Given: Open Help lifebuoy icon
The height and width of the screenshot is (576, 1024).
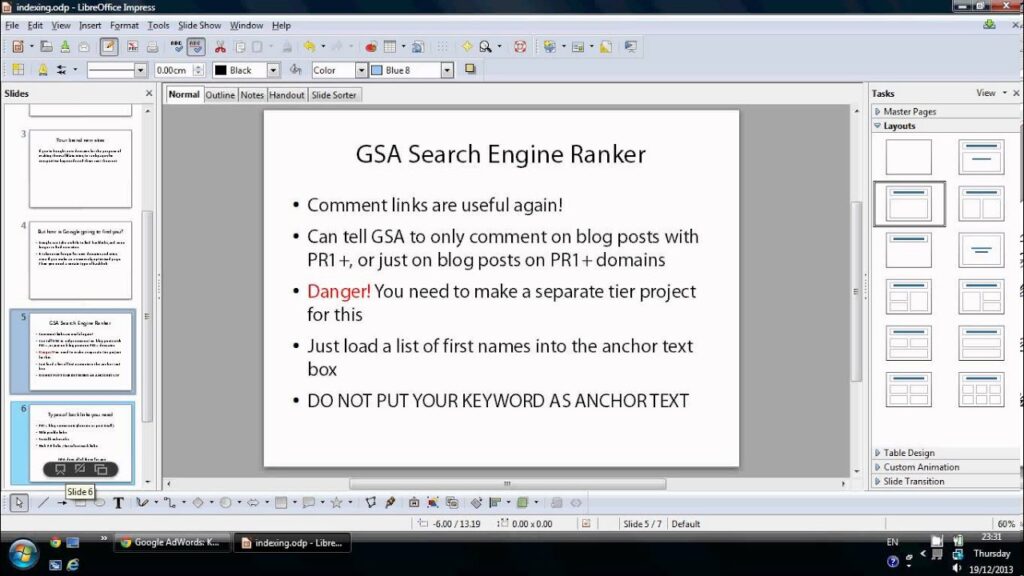Looking at the screenshot, I should 520,46.
